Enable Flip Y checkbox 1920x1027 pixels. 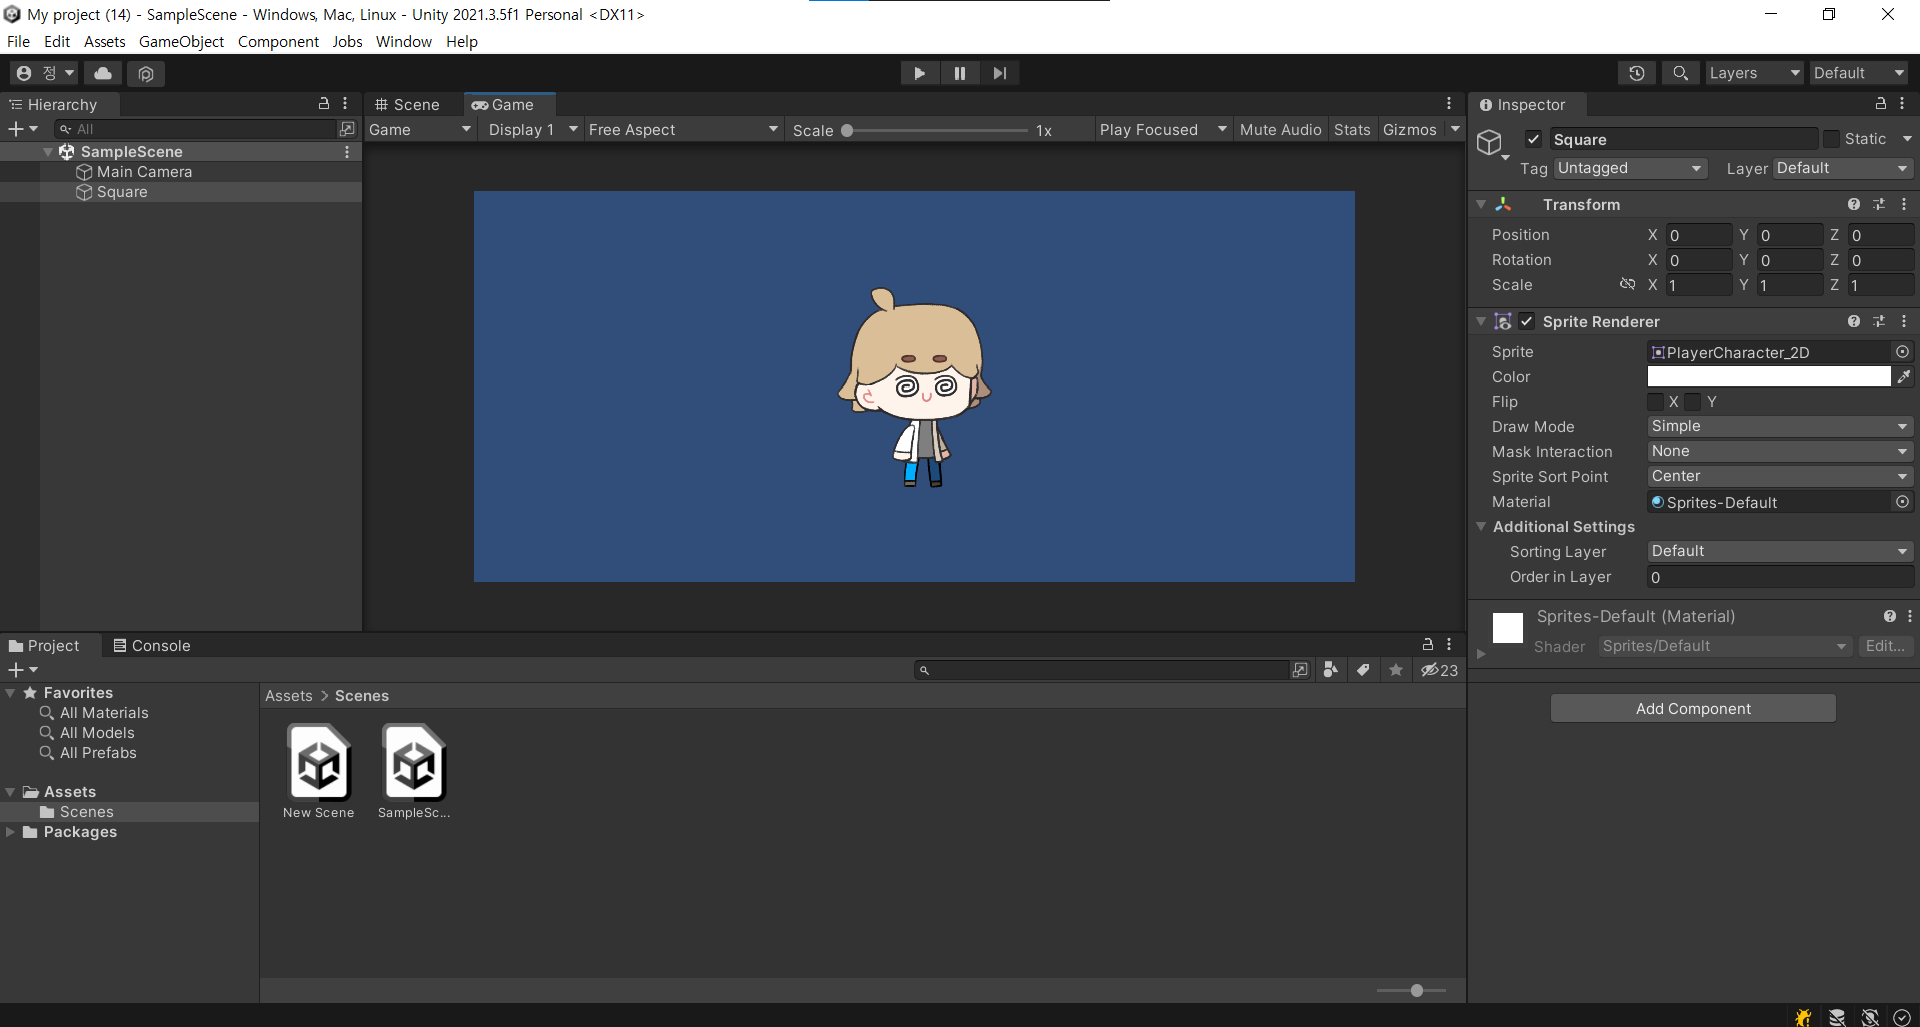[x=1692, y=402]
